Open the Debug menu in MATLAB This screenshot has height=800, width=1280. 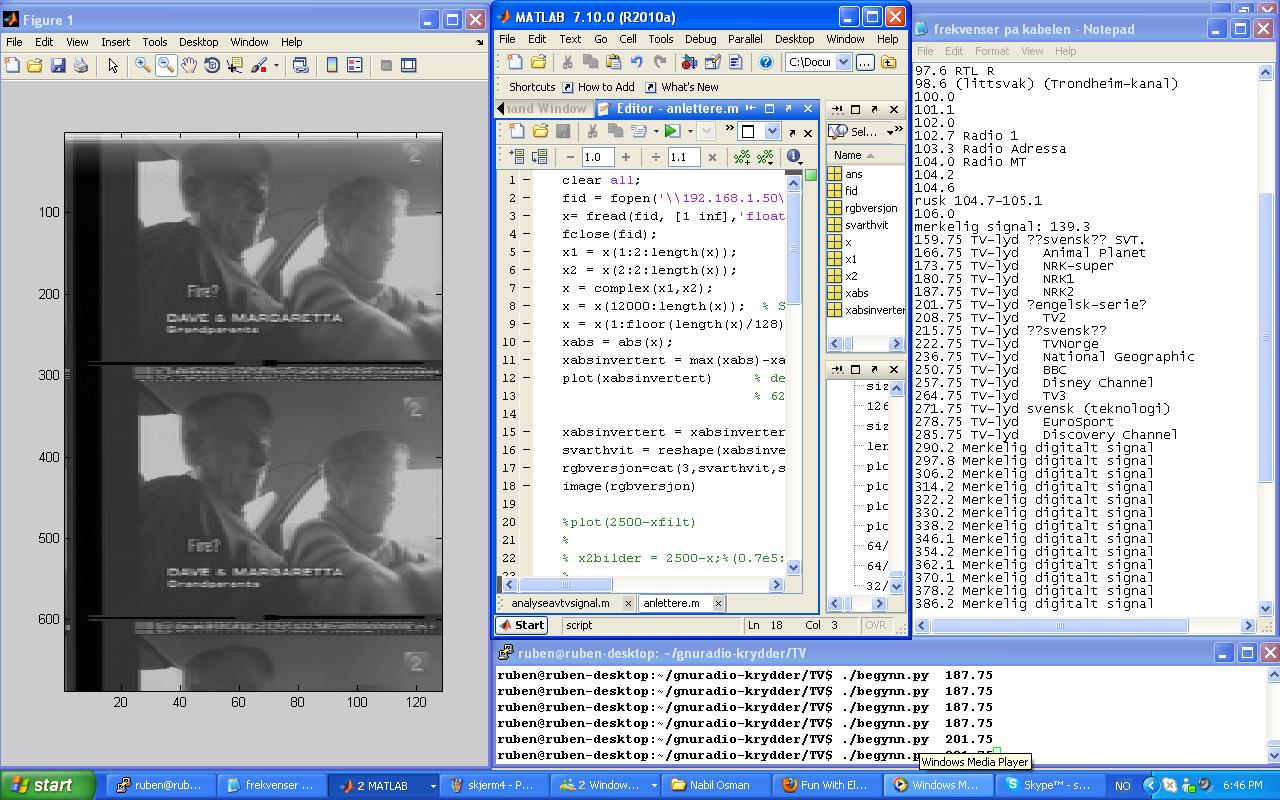tap(700, 39)
